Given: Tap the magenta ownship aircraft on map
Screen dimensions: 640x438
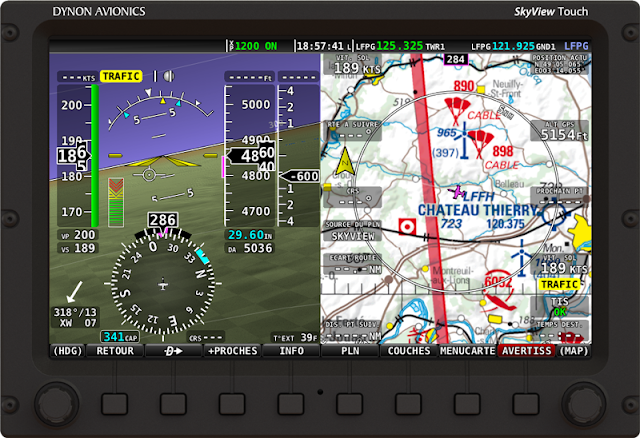Looking at the screenshot, I should pos(458,191).
